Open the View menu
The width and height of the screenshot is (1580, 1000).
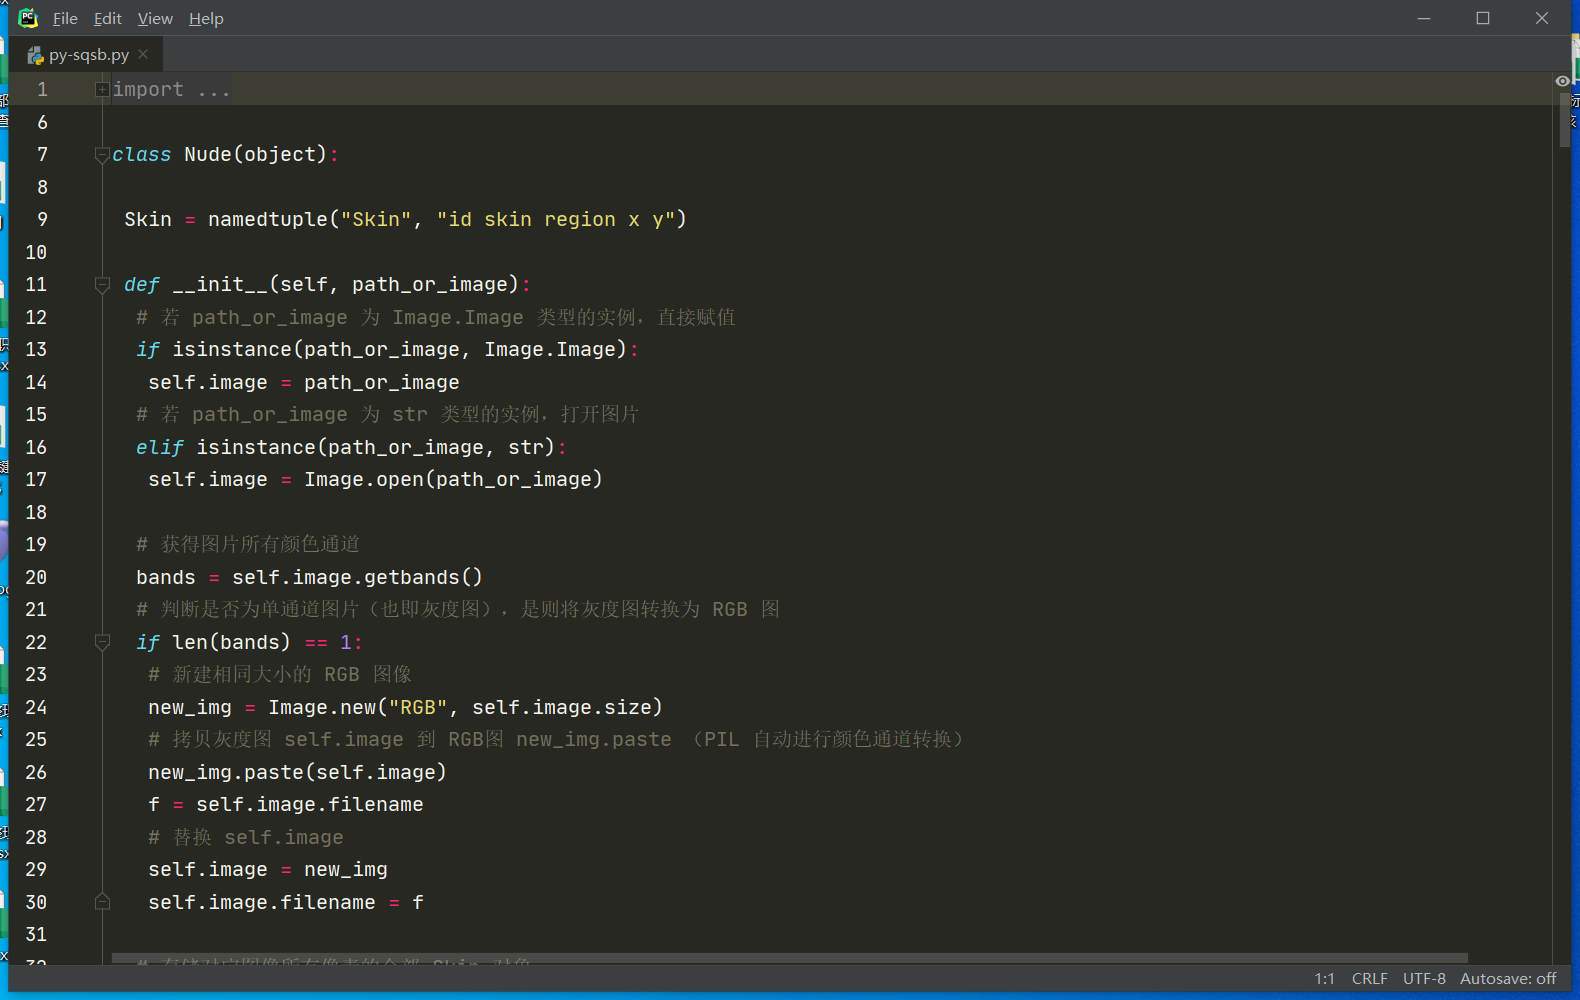155,18
